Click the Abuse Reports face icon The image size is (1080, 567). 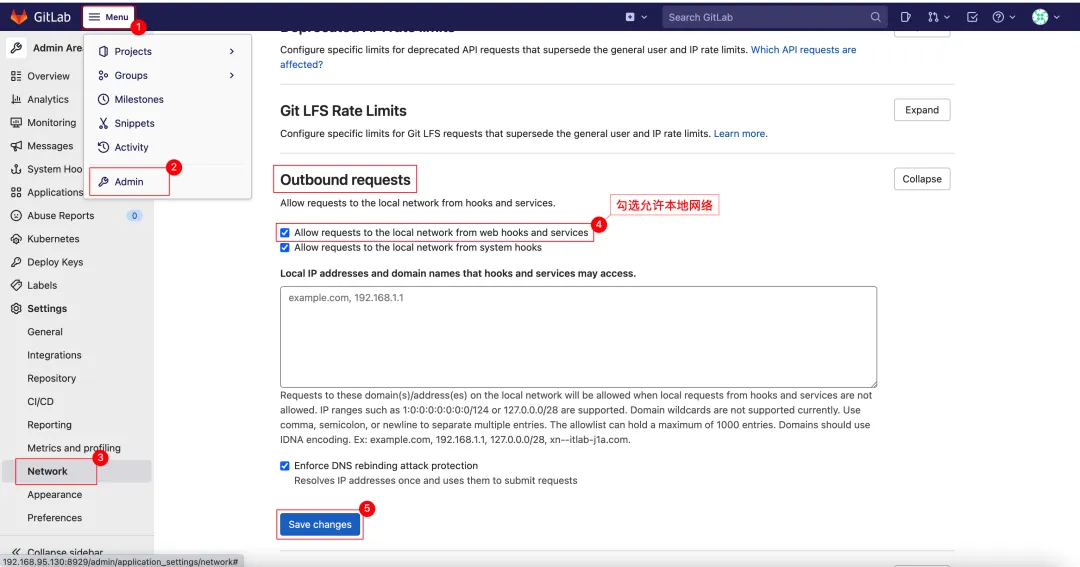pos(16,216)
